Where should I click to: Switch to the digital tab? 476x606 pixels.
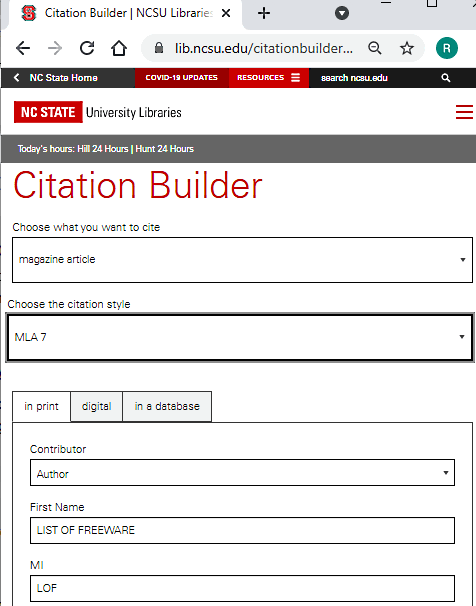click(97, 406)
